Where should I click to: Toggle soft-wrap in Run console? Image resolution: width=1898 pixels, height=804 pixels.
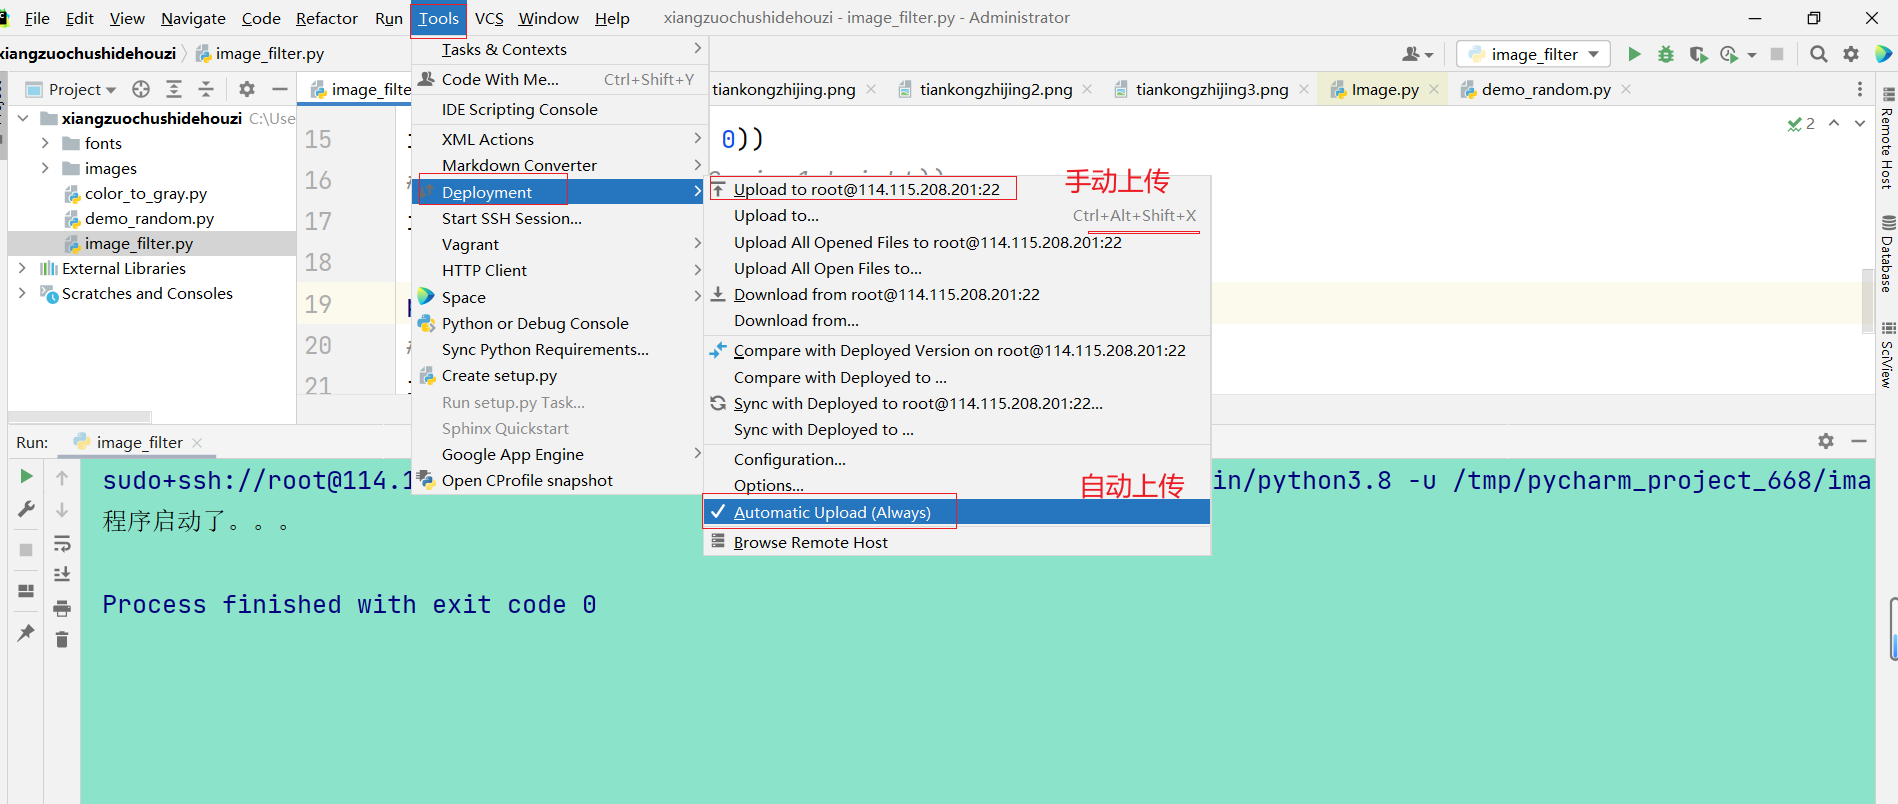[x=62, y=544]
